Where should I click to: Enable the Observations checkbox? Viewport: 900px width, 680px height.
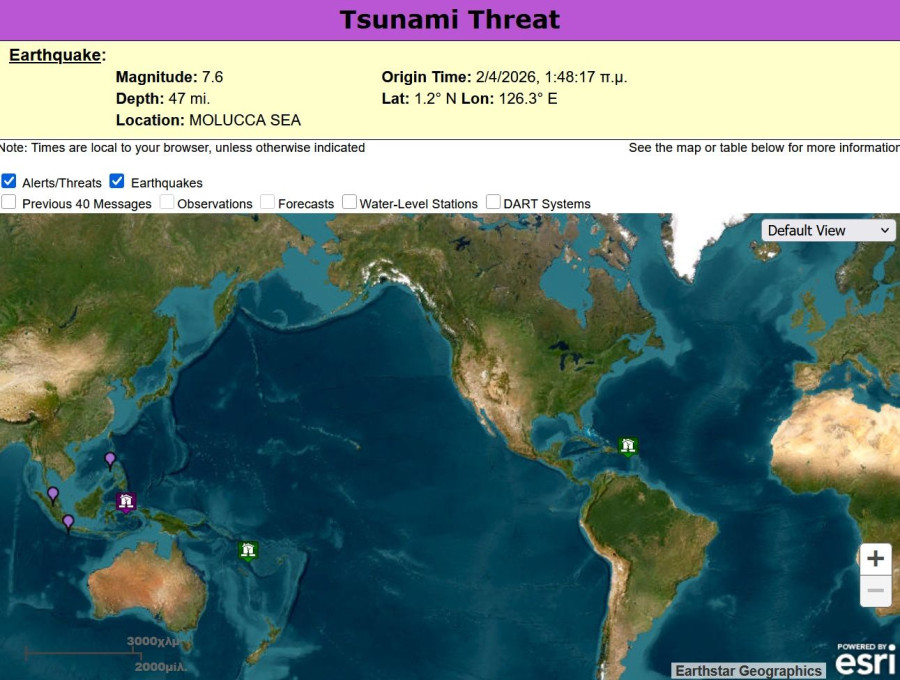coord(166,202)
